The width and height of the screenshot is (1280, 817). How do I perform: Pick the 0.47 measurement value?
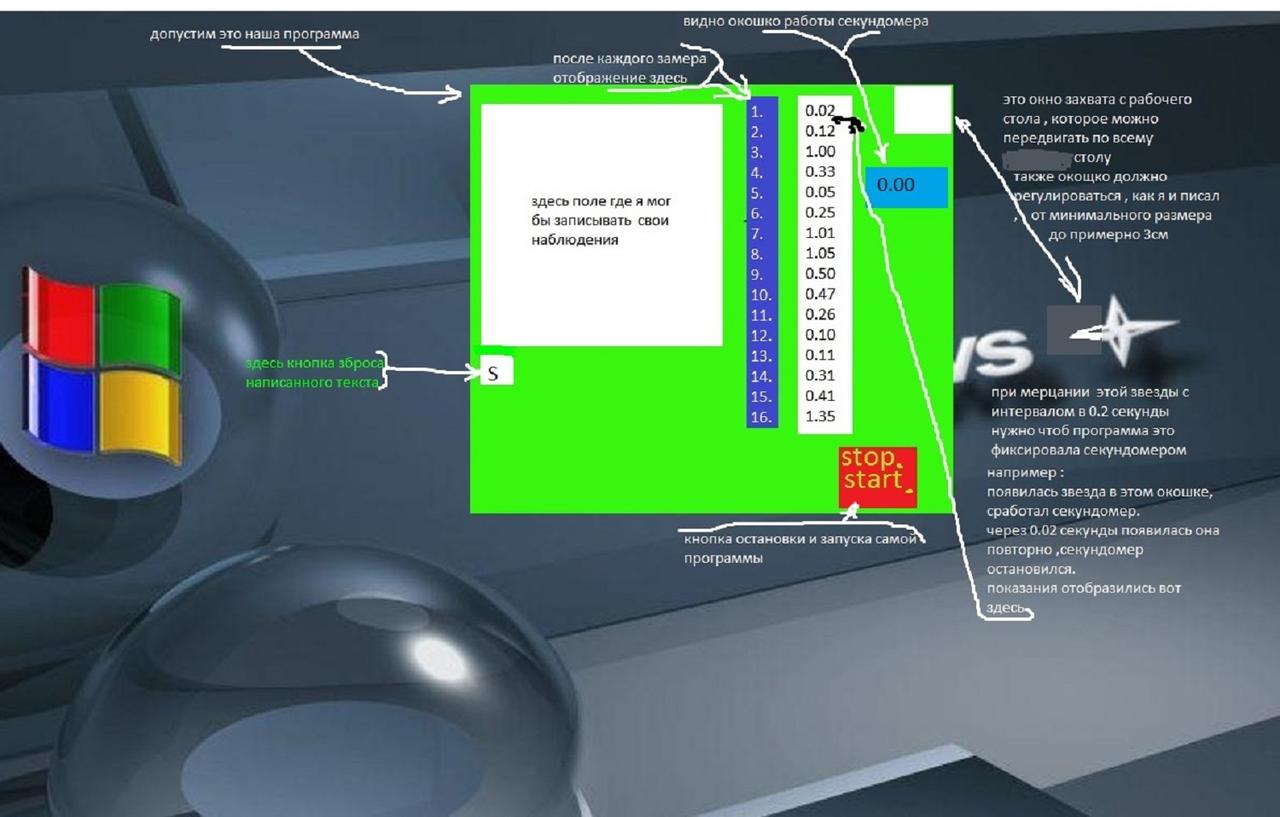point(820,294)
